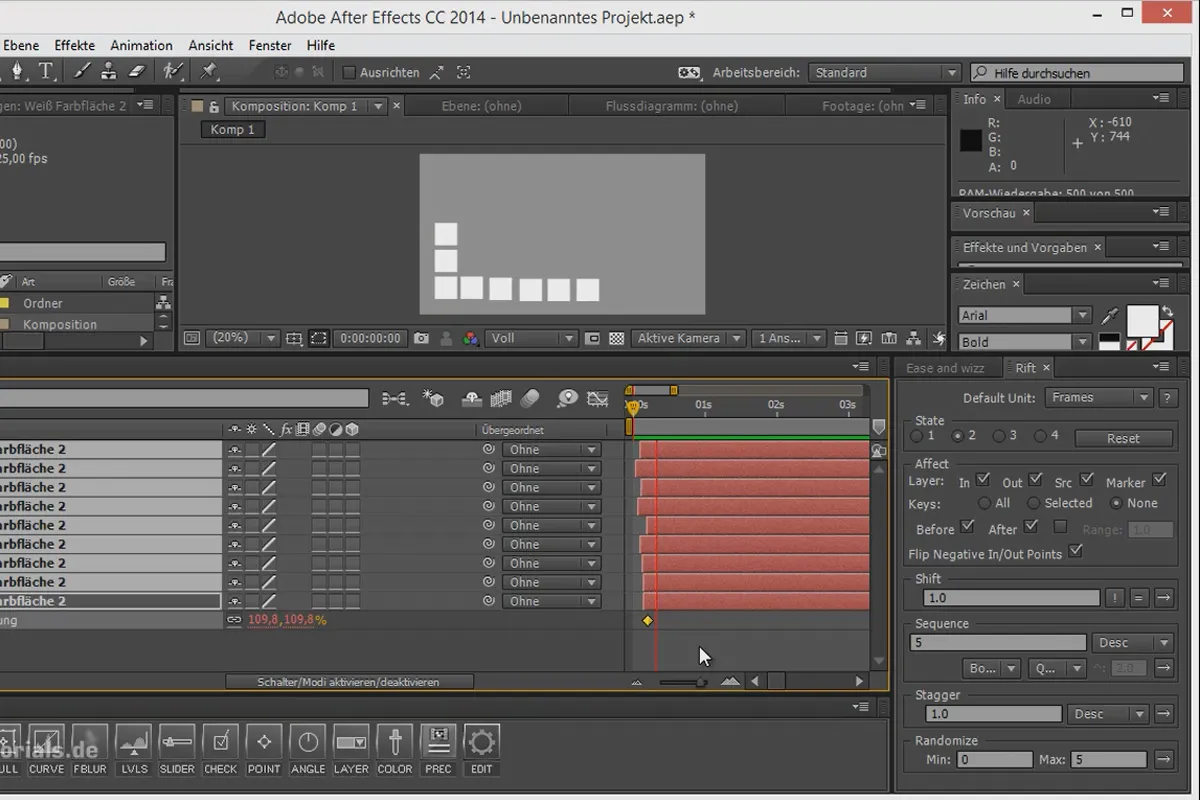
Task: Open the Fenster menu
Action: point(270,45)
